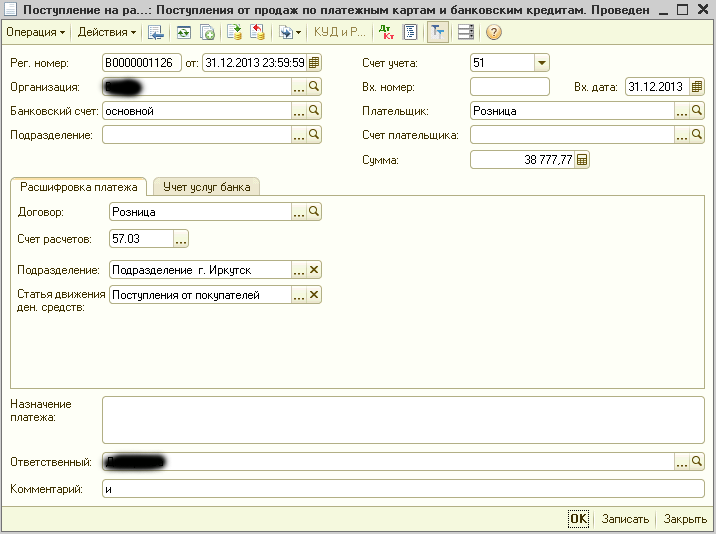Click magnifier icon beside Договор field
Viewport: 716px width, 534px height.
pyautogui.click(x=314, y=212)
